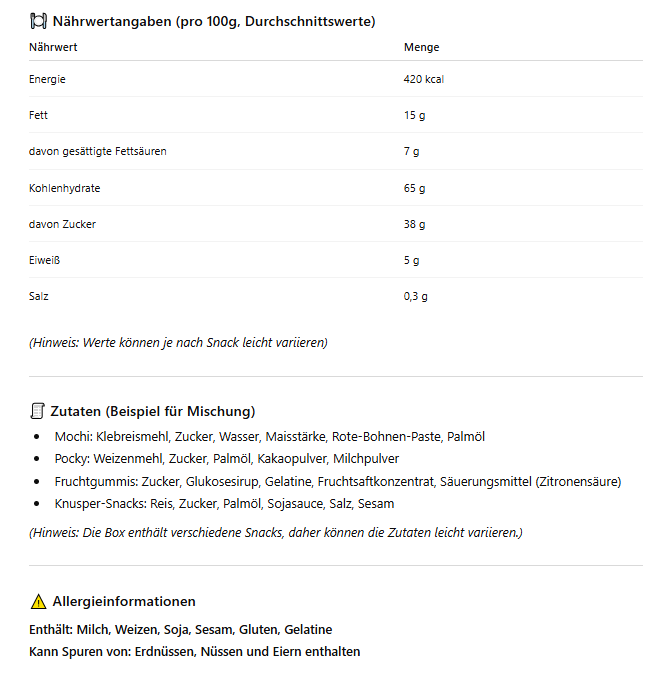656x678 pixels.
Task: Click the Salz value 0,3 g
Action: 415,296
